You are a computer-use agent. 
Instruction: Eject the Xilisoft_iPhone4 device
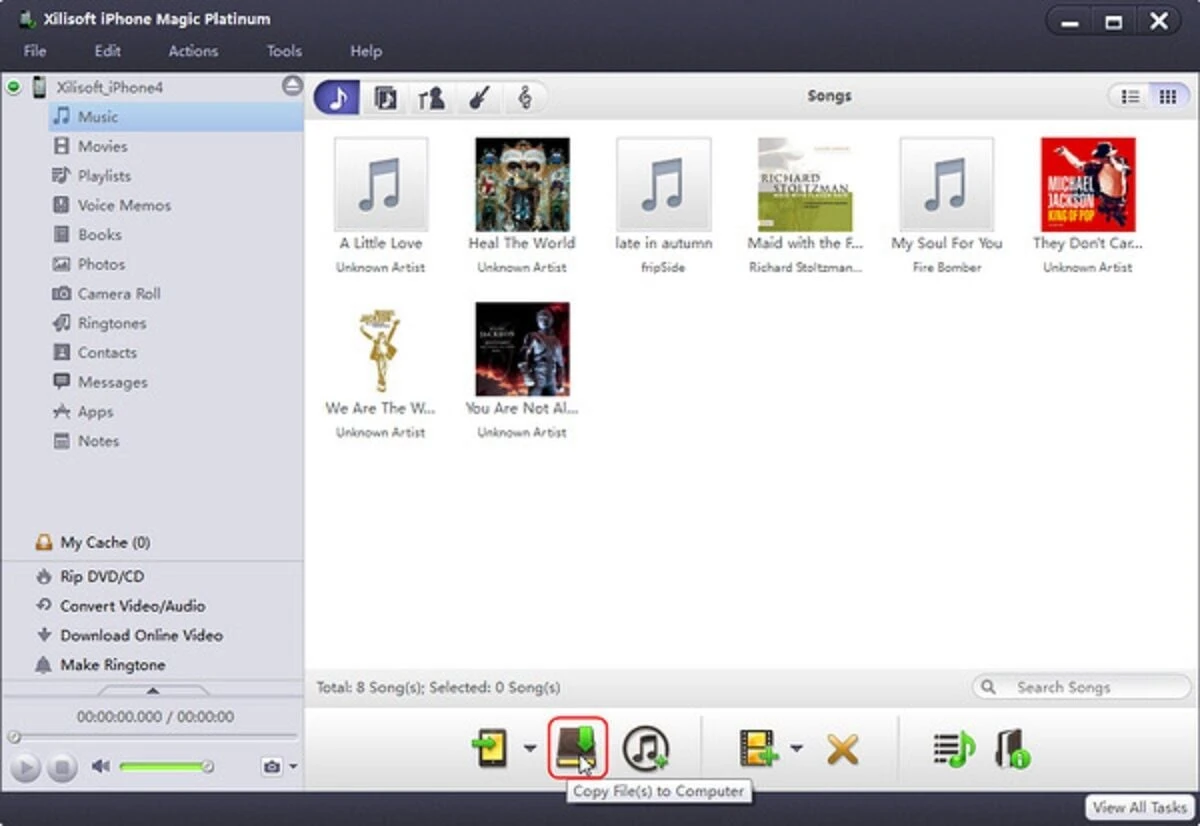292,87
